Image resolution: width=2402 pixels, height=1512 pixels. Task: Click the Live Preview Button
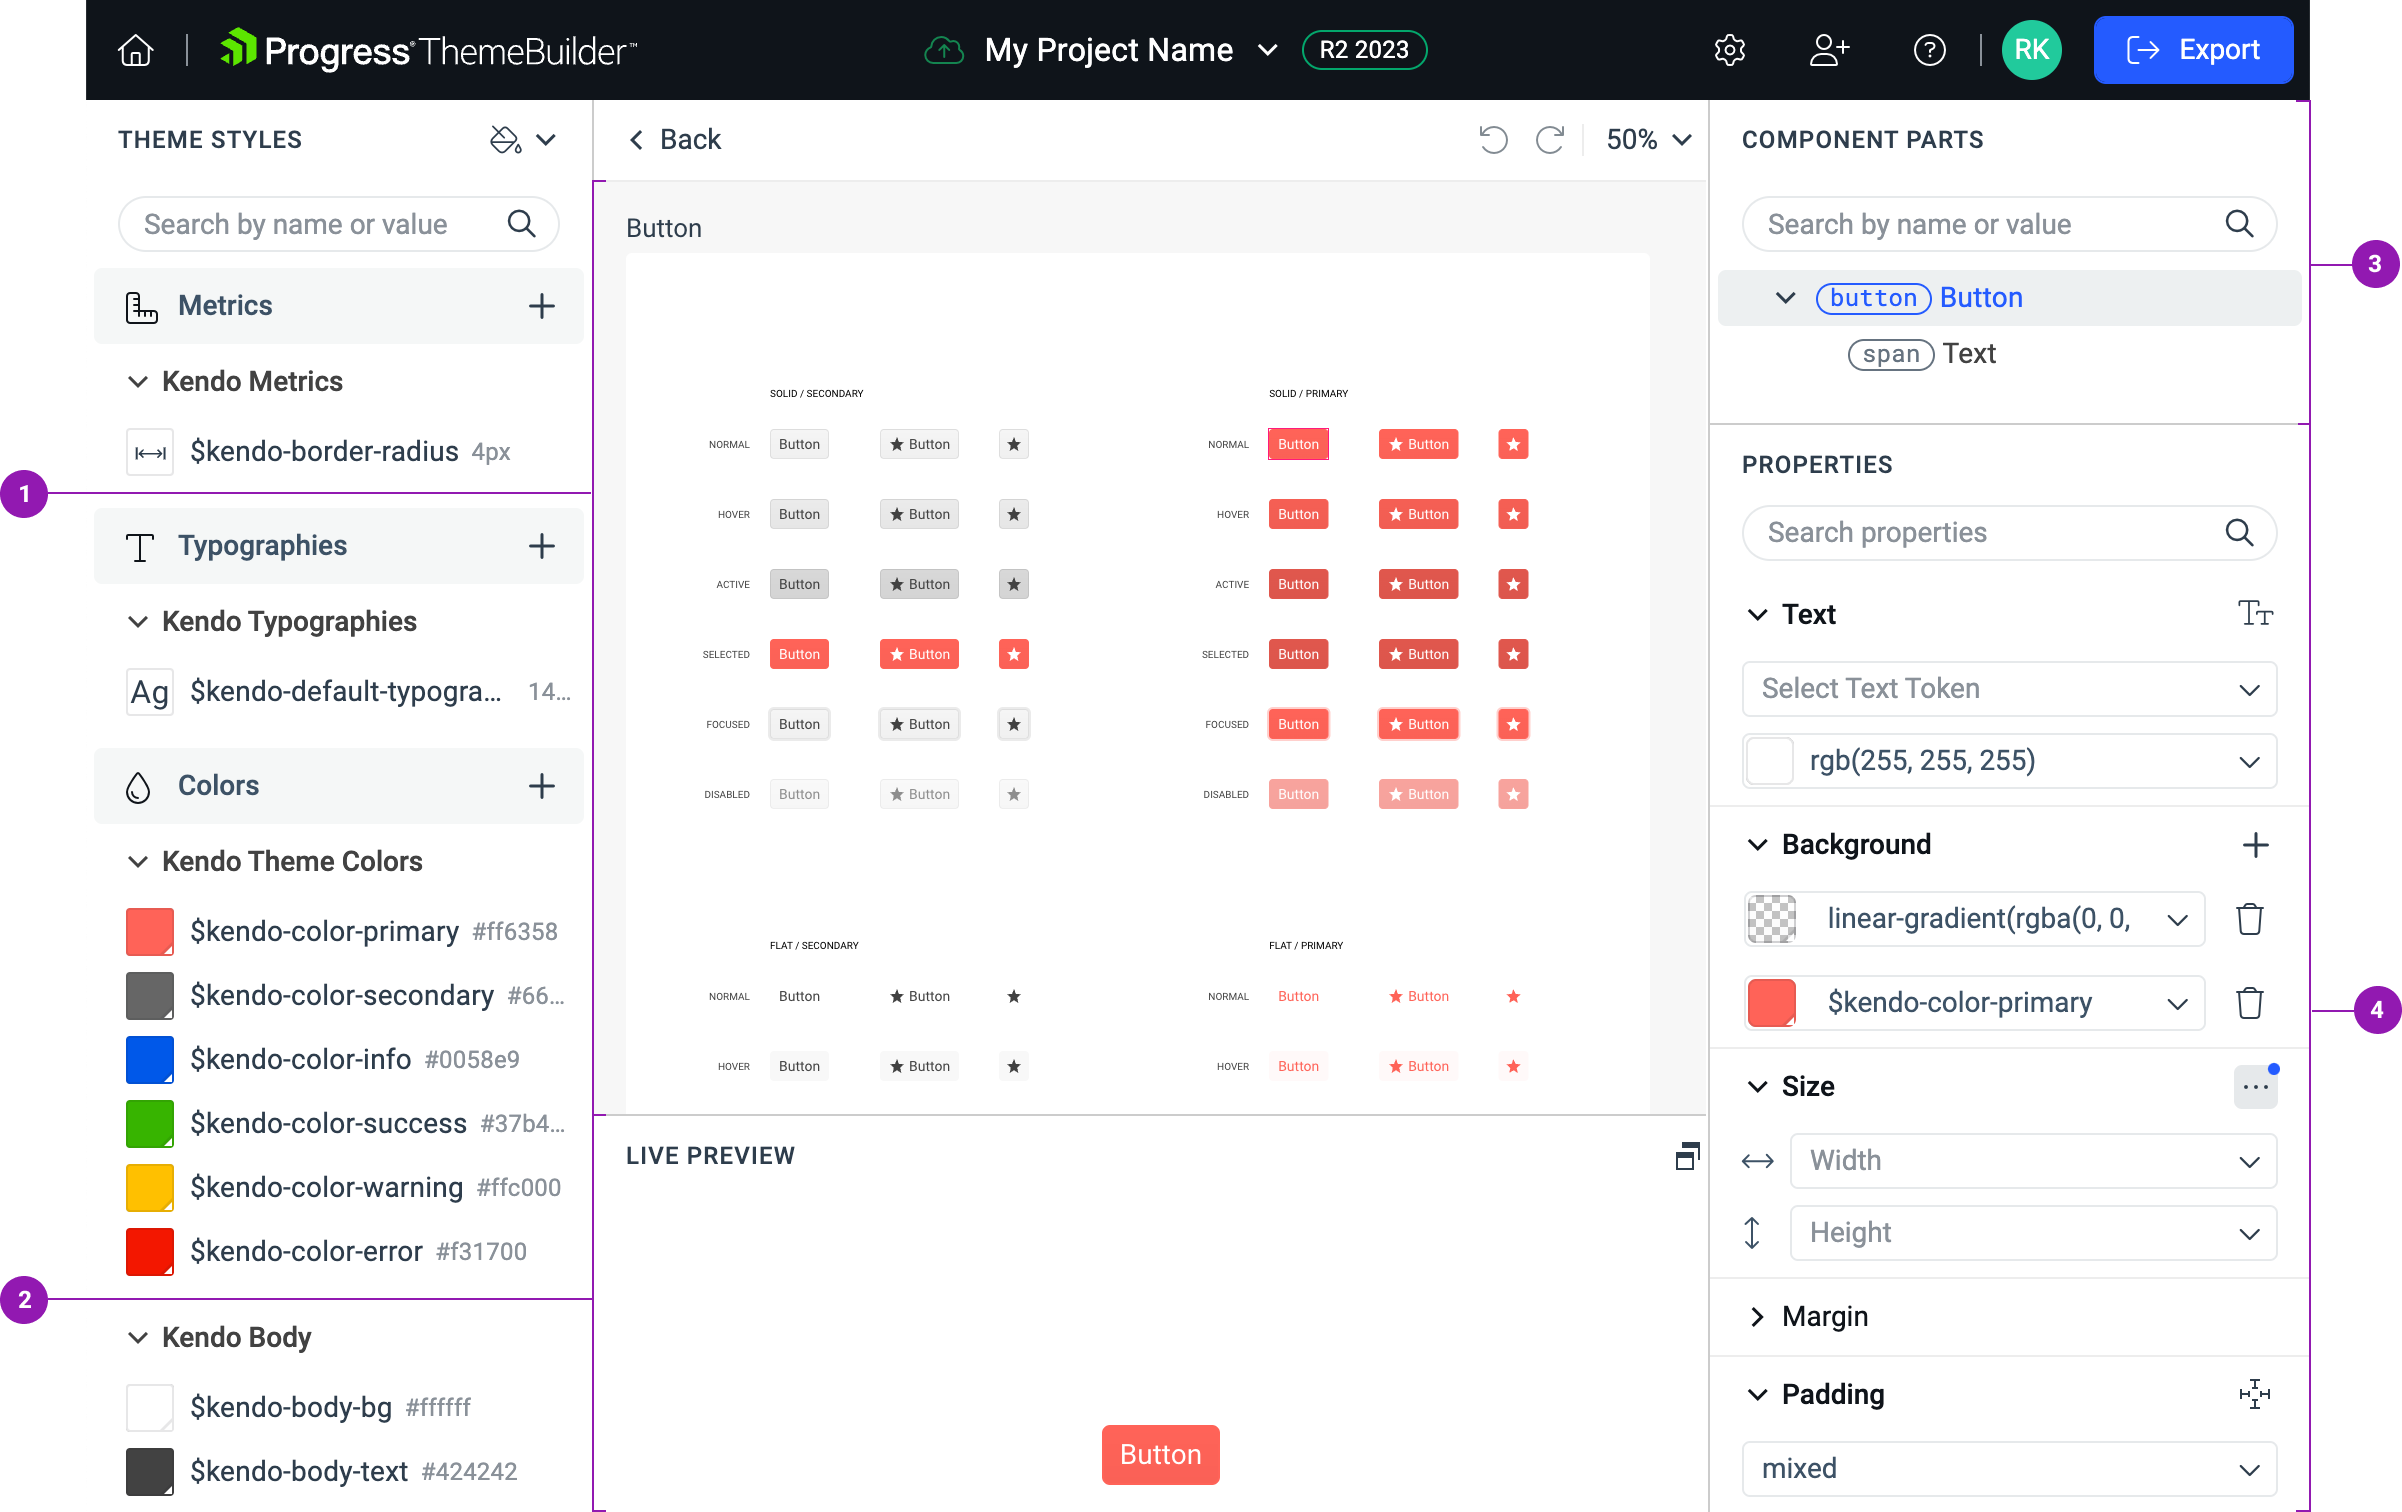[x=1160, y=1455]
